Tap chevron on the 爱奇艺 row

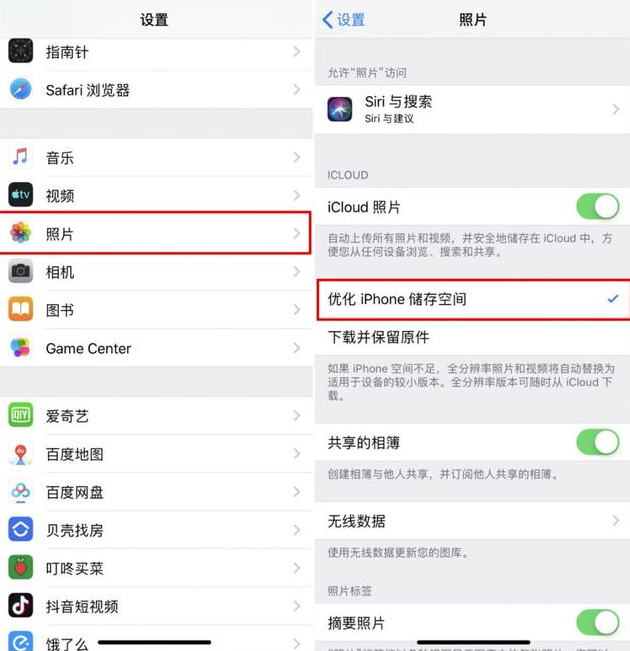point(297,416)
